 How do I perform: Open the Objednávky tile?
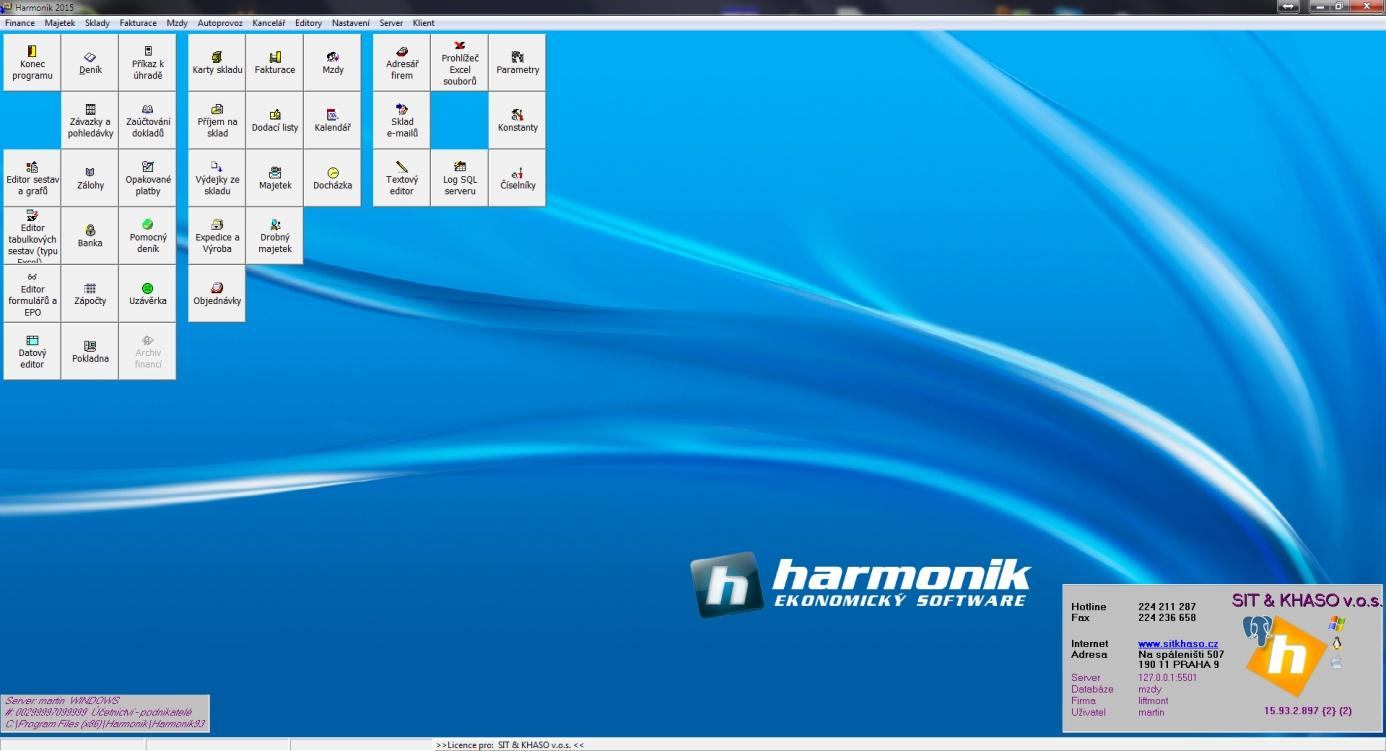tap(217, 294)
